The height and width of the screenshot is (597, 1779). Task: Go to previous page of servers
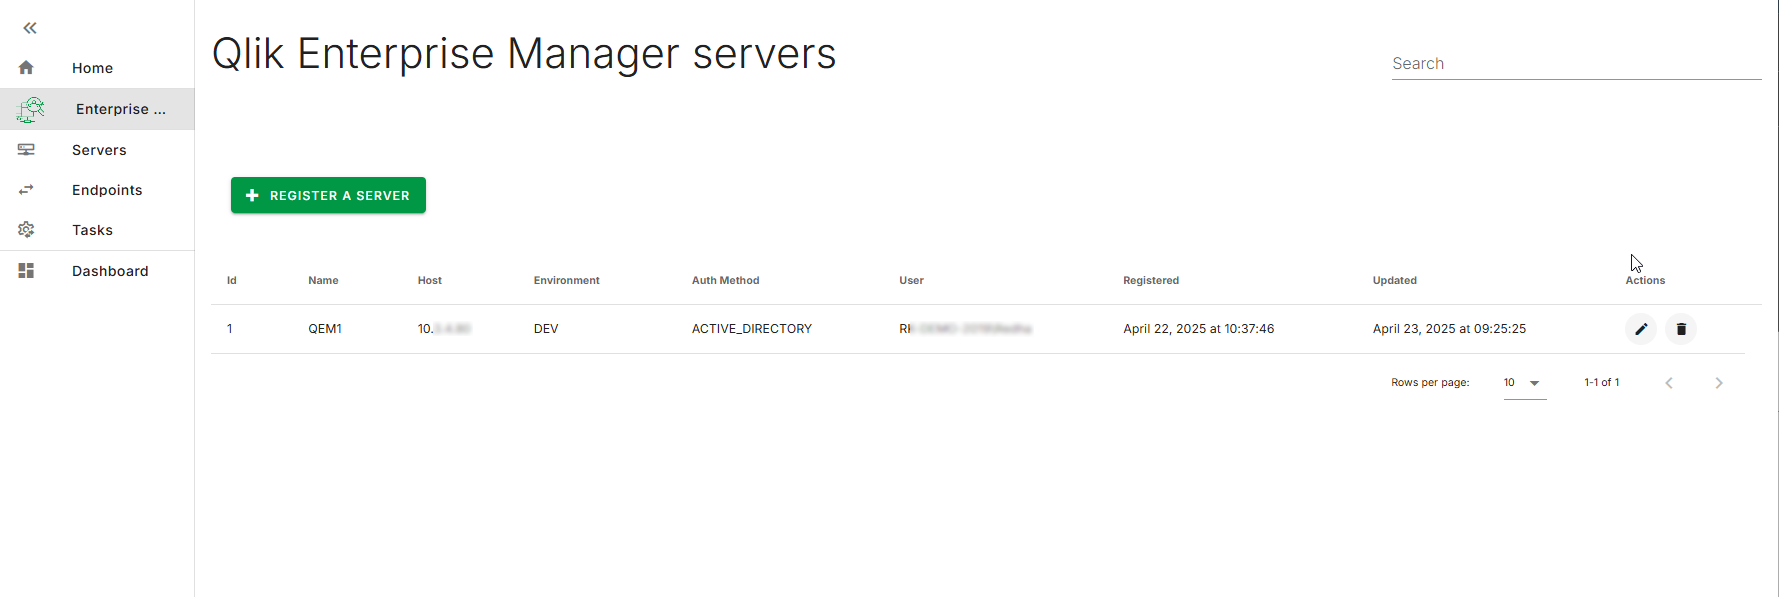point(1669,383)
